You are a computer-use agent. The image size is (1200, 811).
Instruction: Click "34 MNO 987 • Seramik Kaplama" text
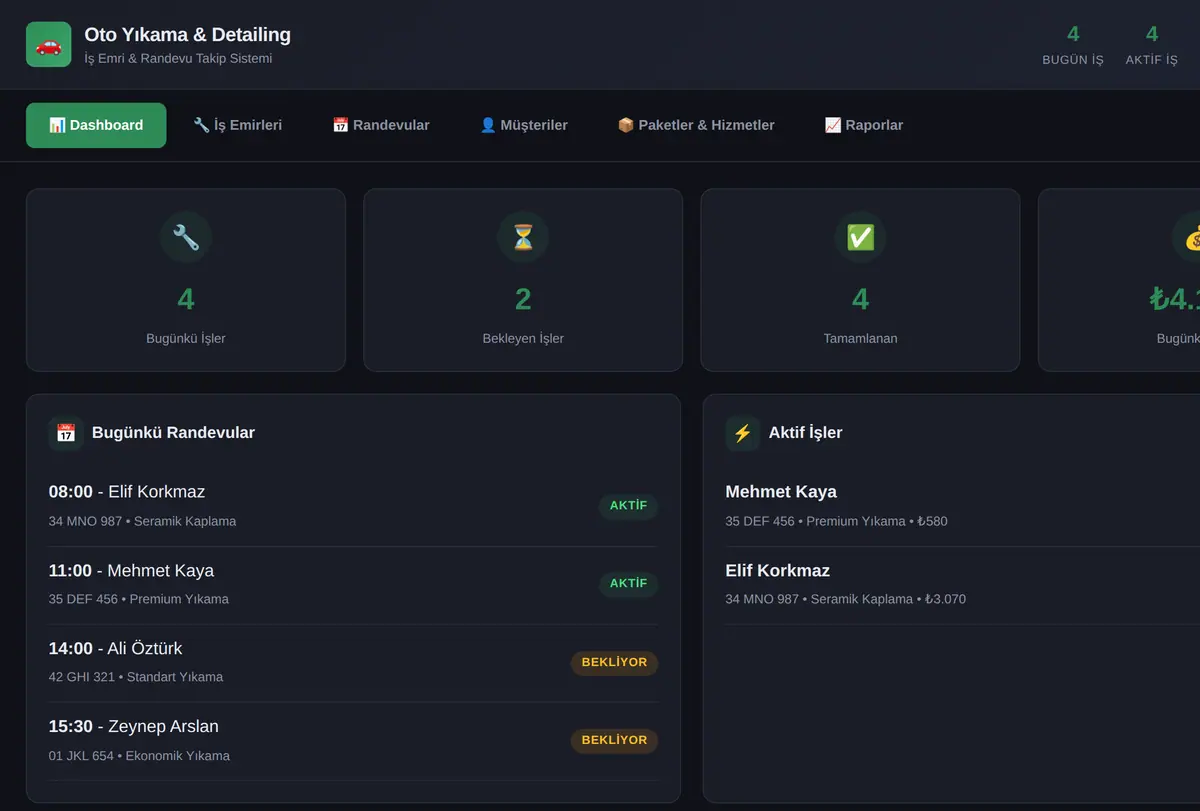[x=142, y=521]
